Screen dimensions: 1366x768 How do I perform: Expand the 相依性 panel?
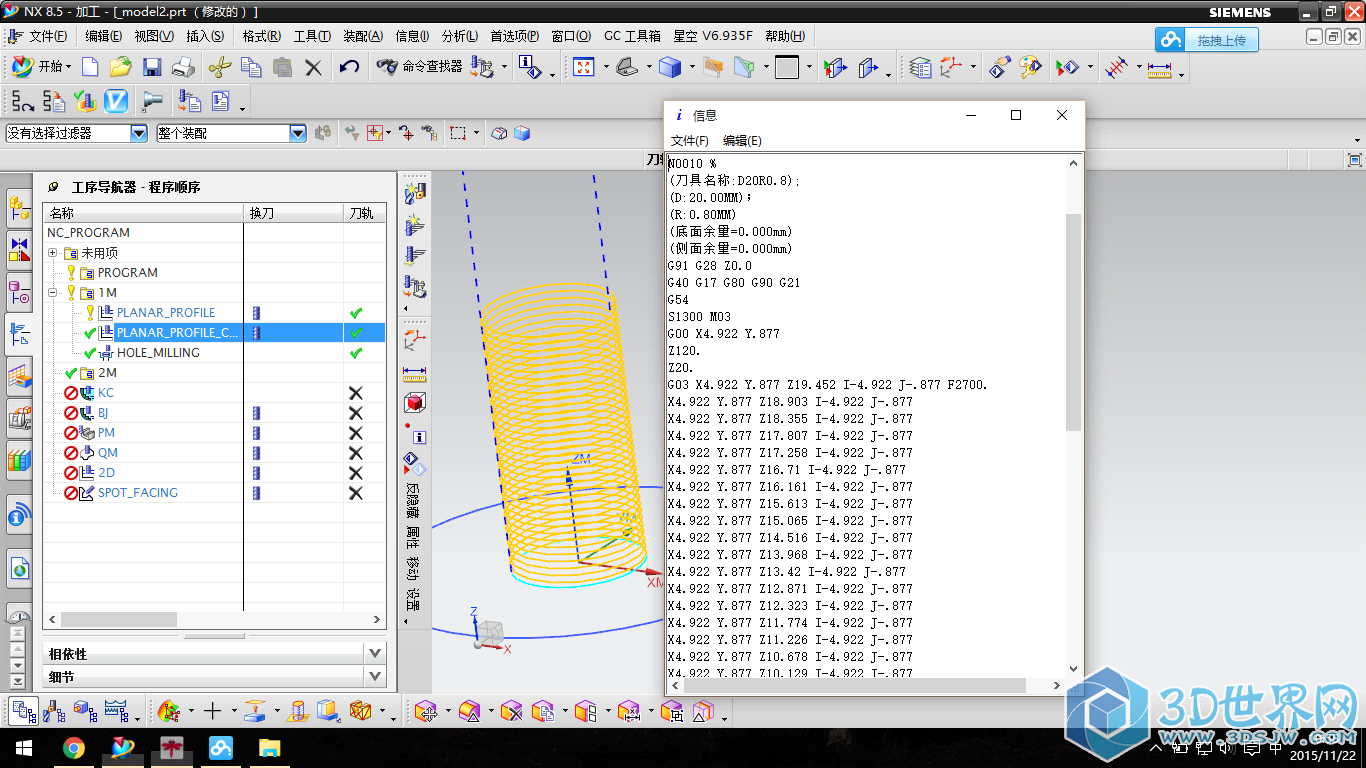point(376,653)
